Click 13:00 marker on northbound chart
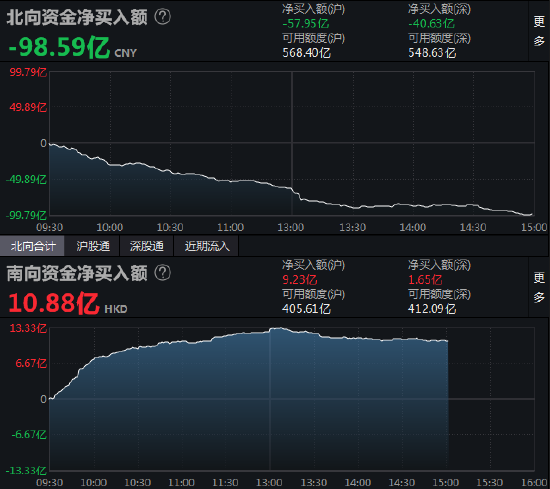This screenshot has width=550, height=489. (x=291, y=227)
